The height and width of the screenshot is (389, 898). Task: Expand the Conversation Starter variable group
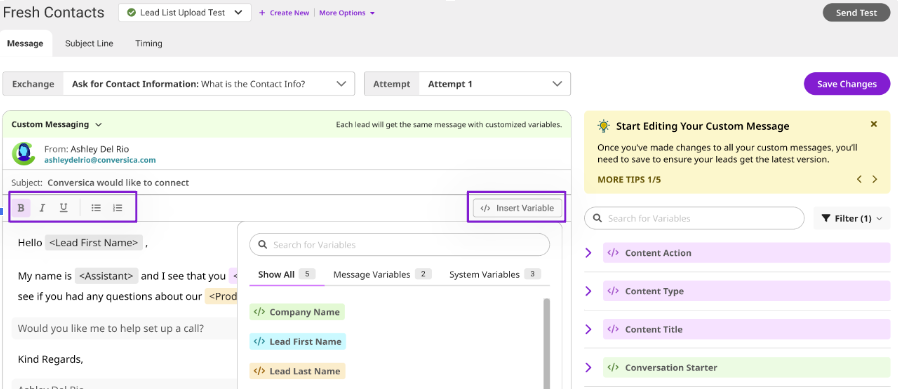click(588, 368)
